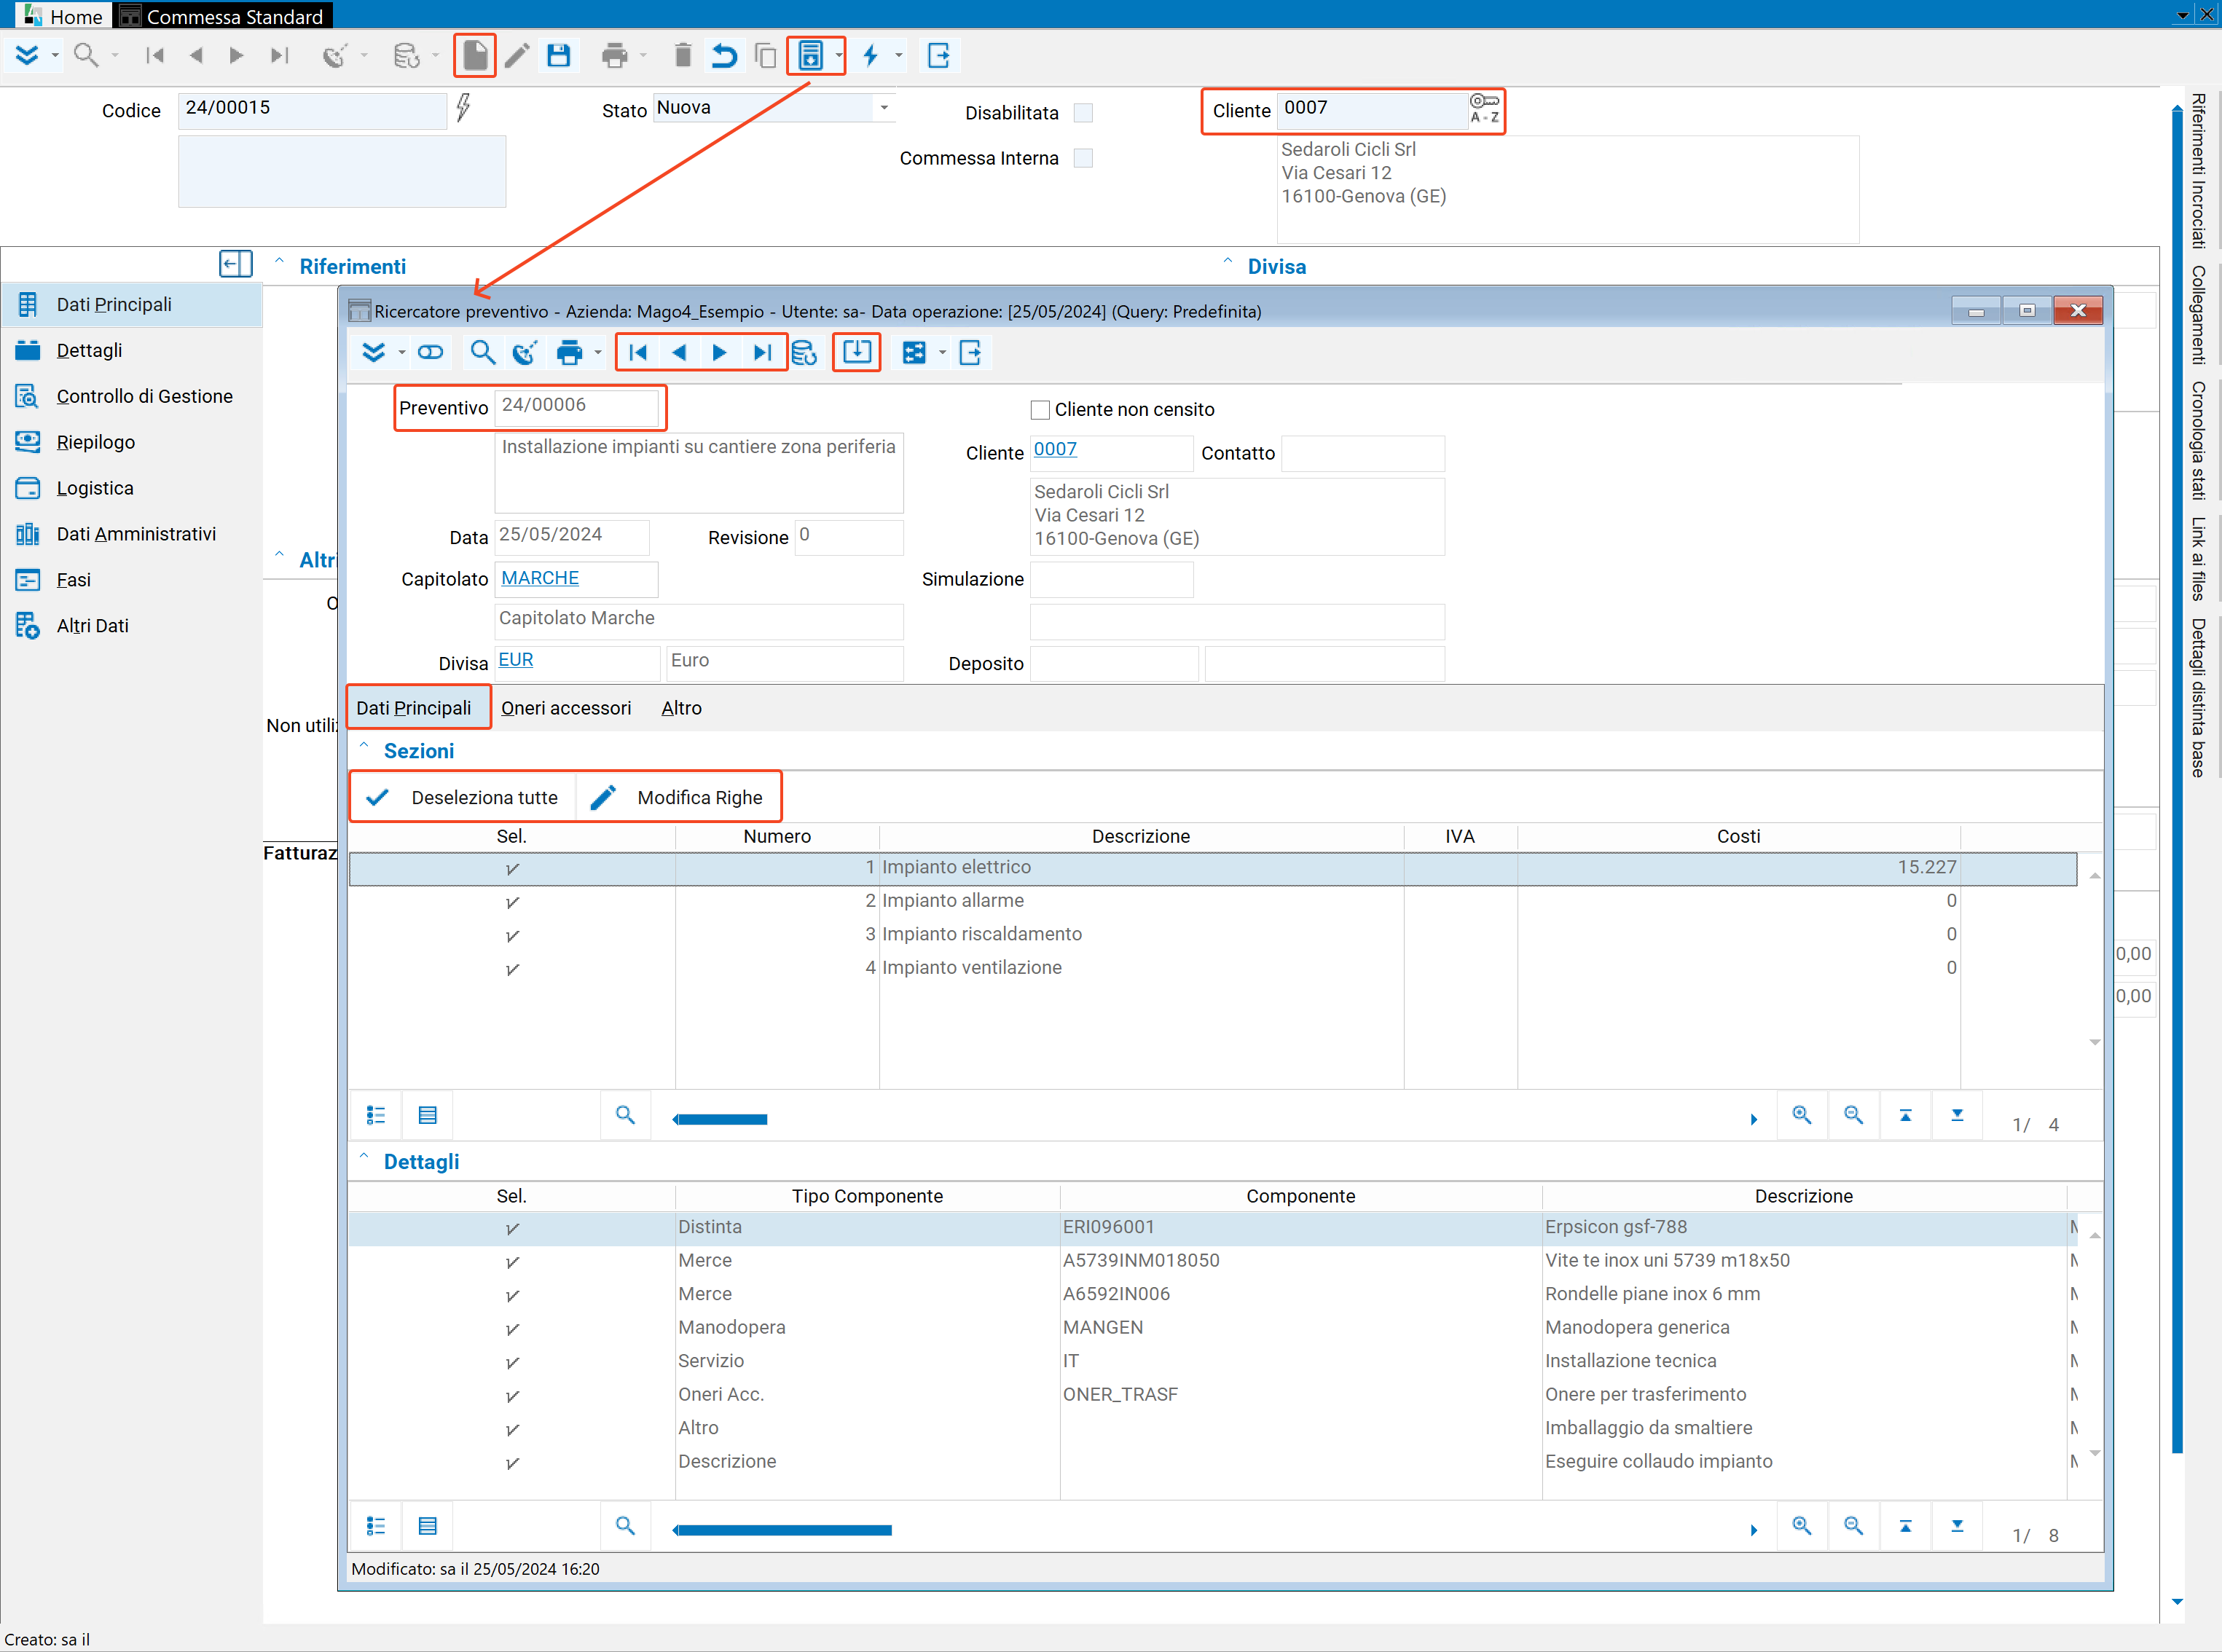Click the collapse sidebar panel icon

pos(236,264)
